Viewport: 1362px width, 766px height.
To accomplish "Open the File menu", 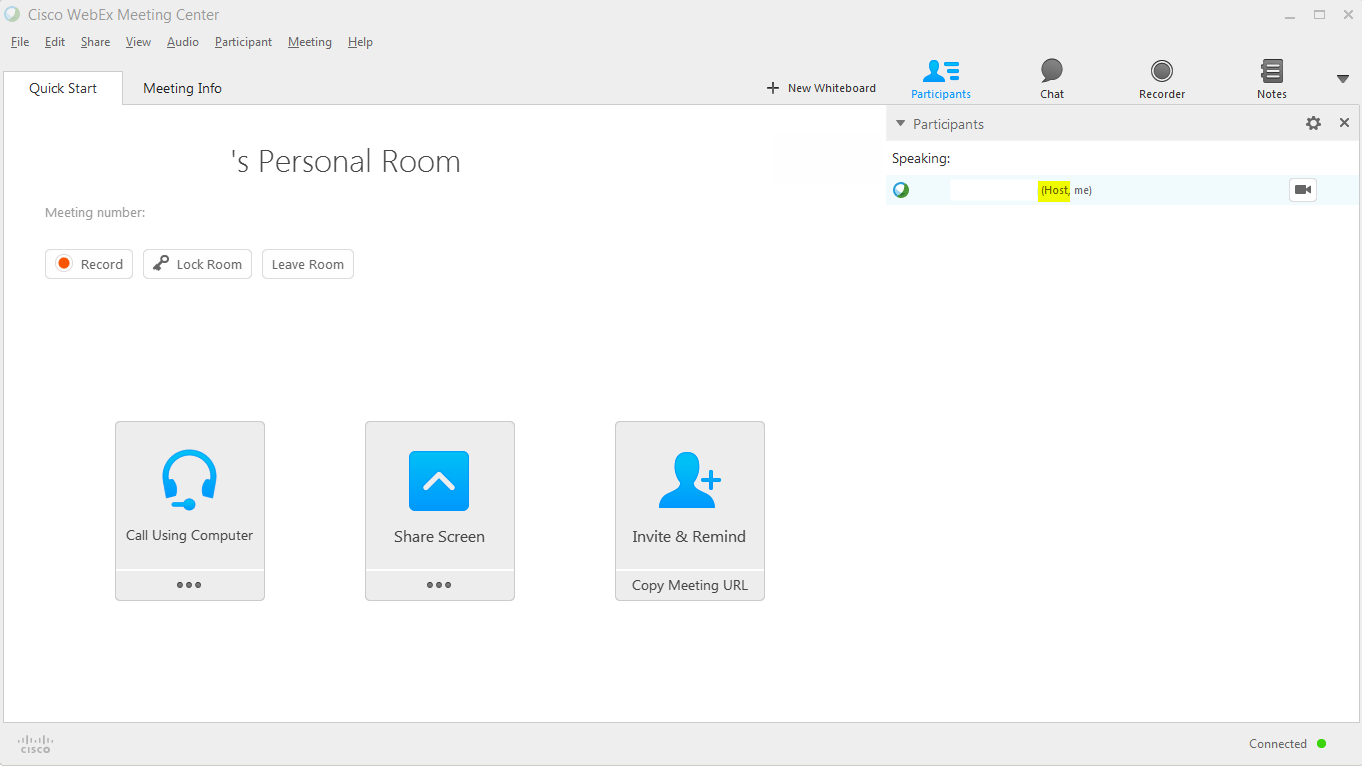I will click(20, 42).
